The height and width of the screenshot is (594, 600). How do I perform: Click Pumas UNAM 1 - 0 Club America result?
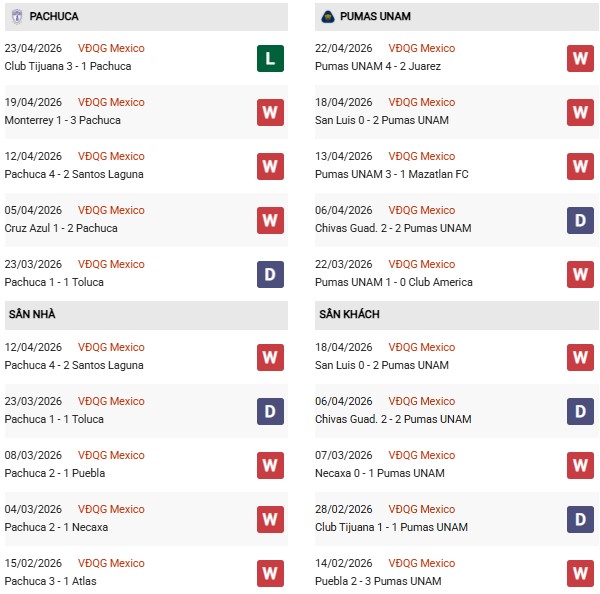coord(393,282)
